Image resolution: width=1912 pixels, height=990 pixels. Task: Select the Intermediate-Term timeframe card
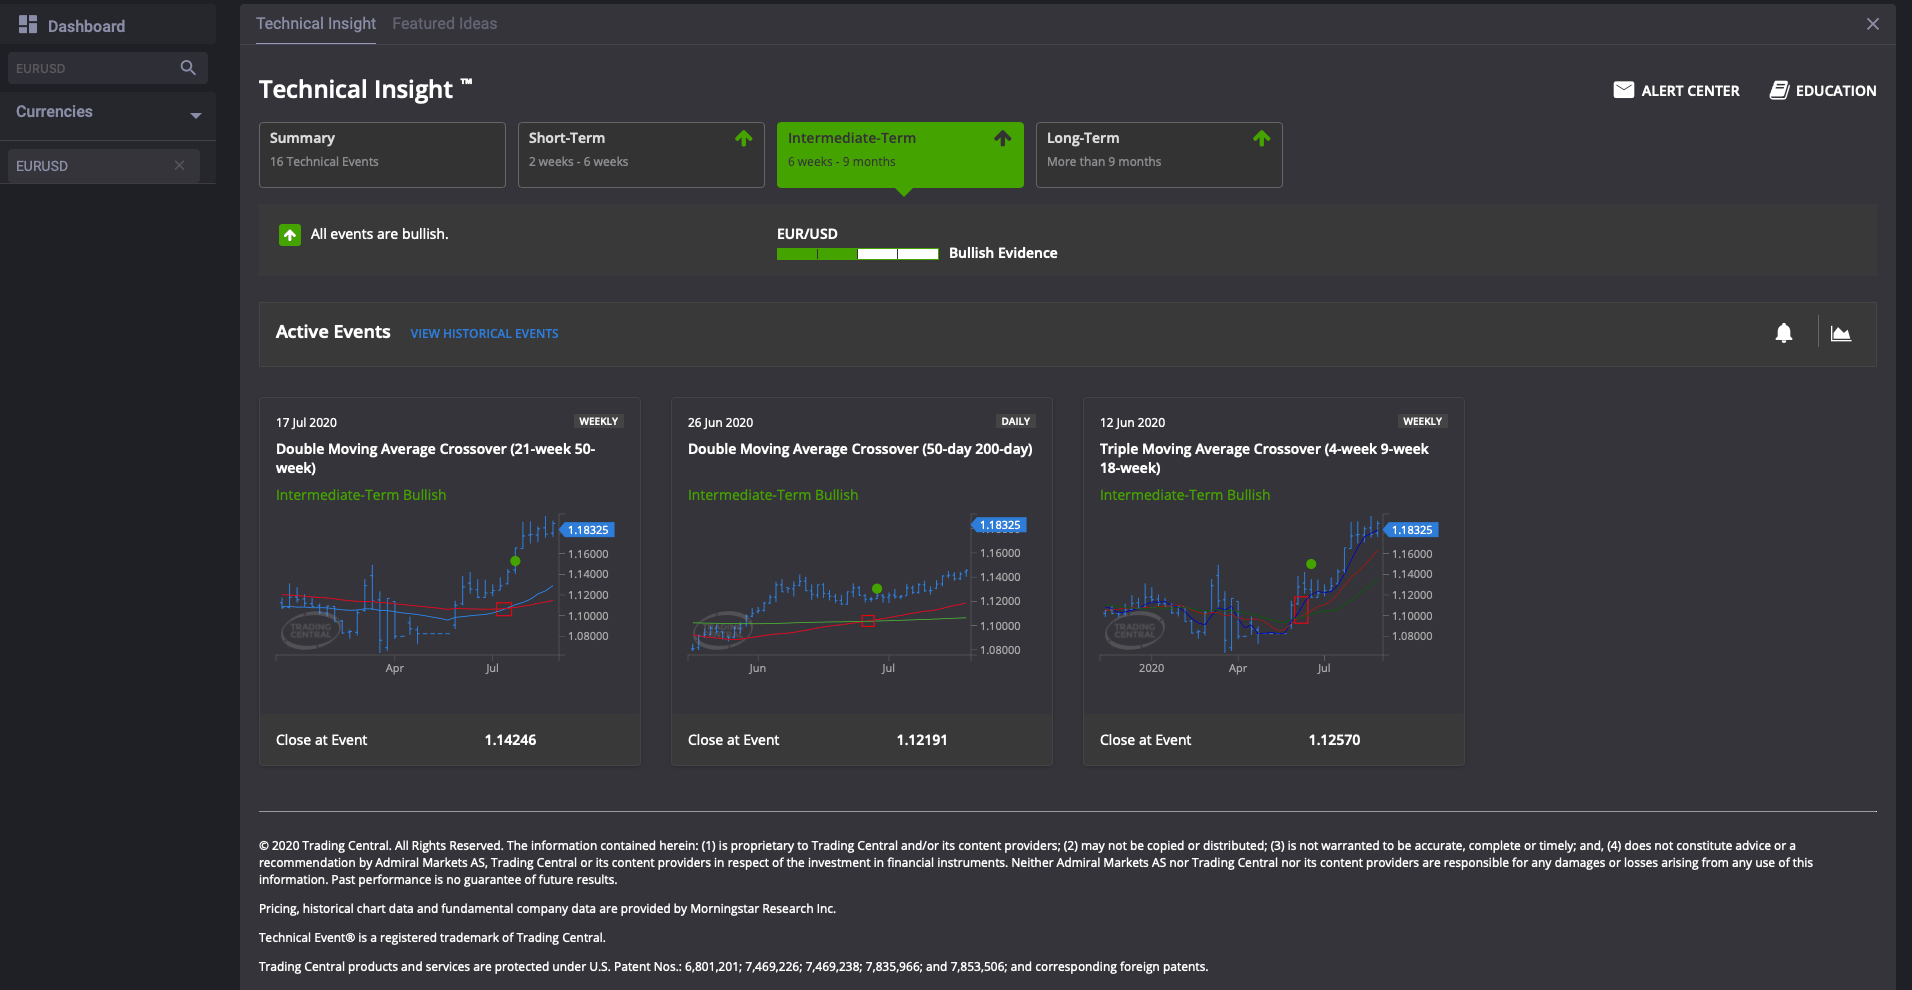[900, 155]
